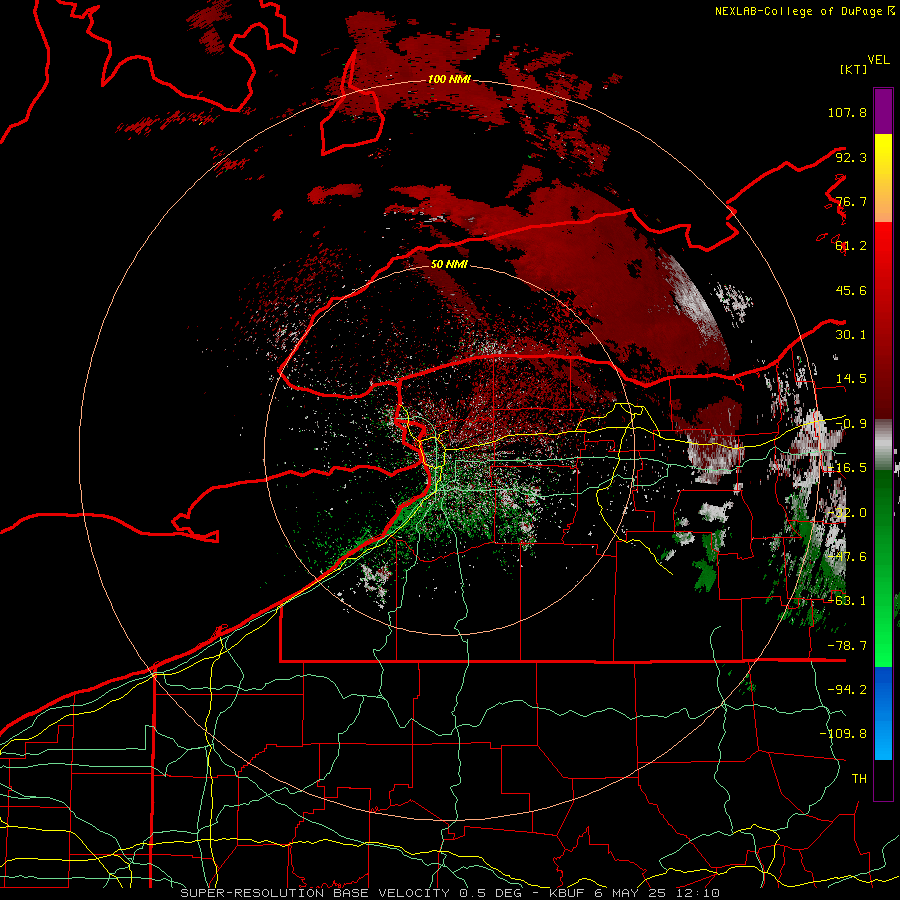900x900 pixels.
Task: Click the NEXLAB-College of DuPage watermark text
Action: 804,11
